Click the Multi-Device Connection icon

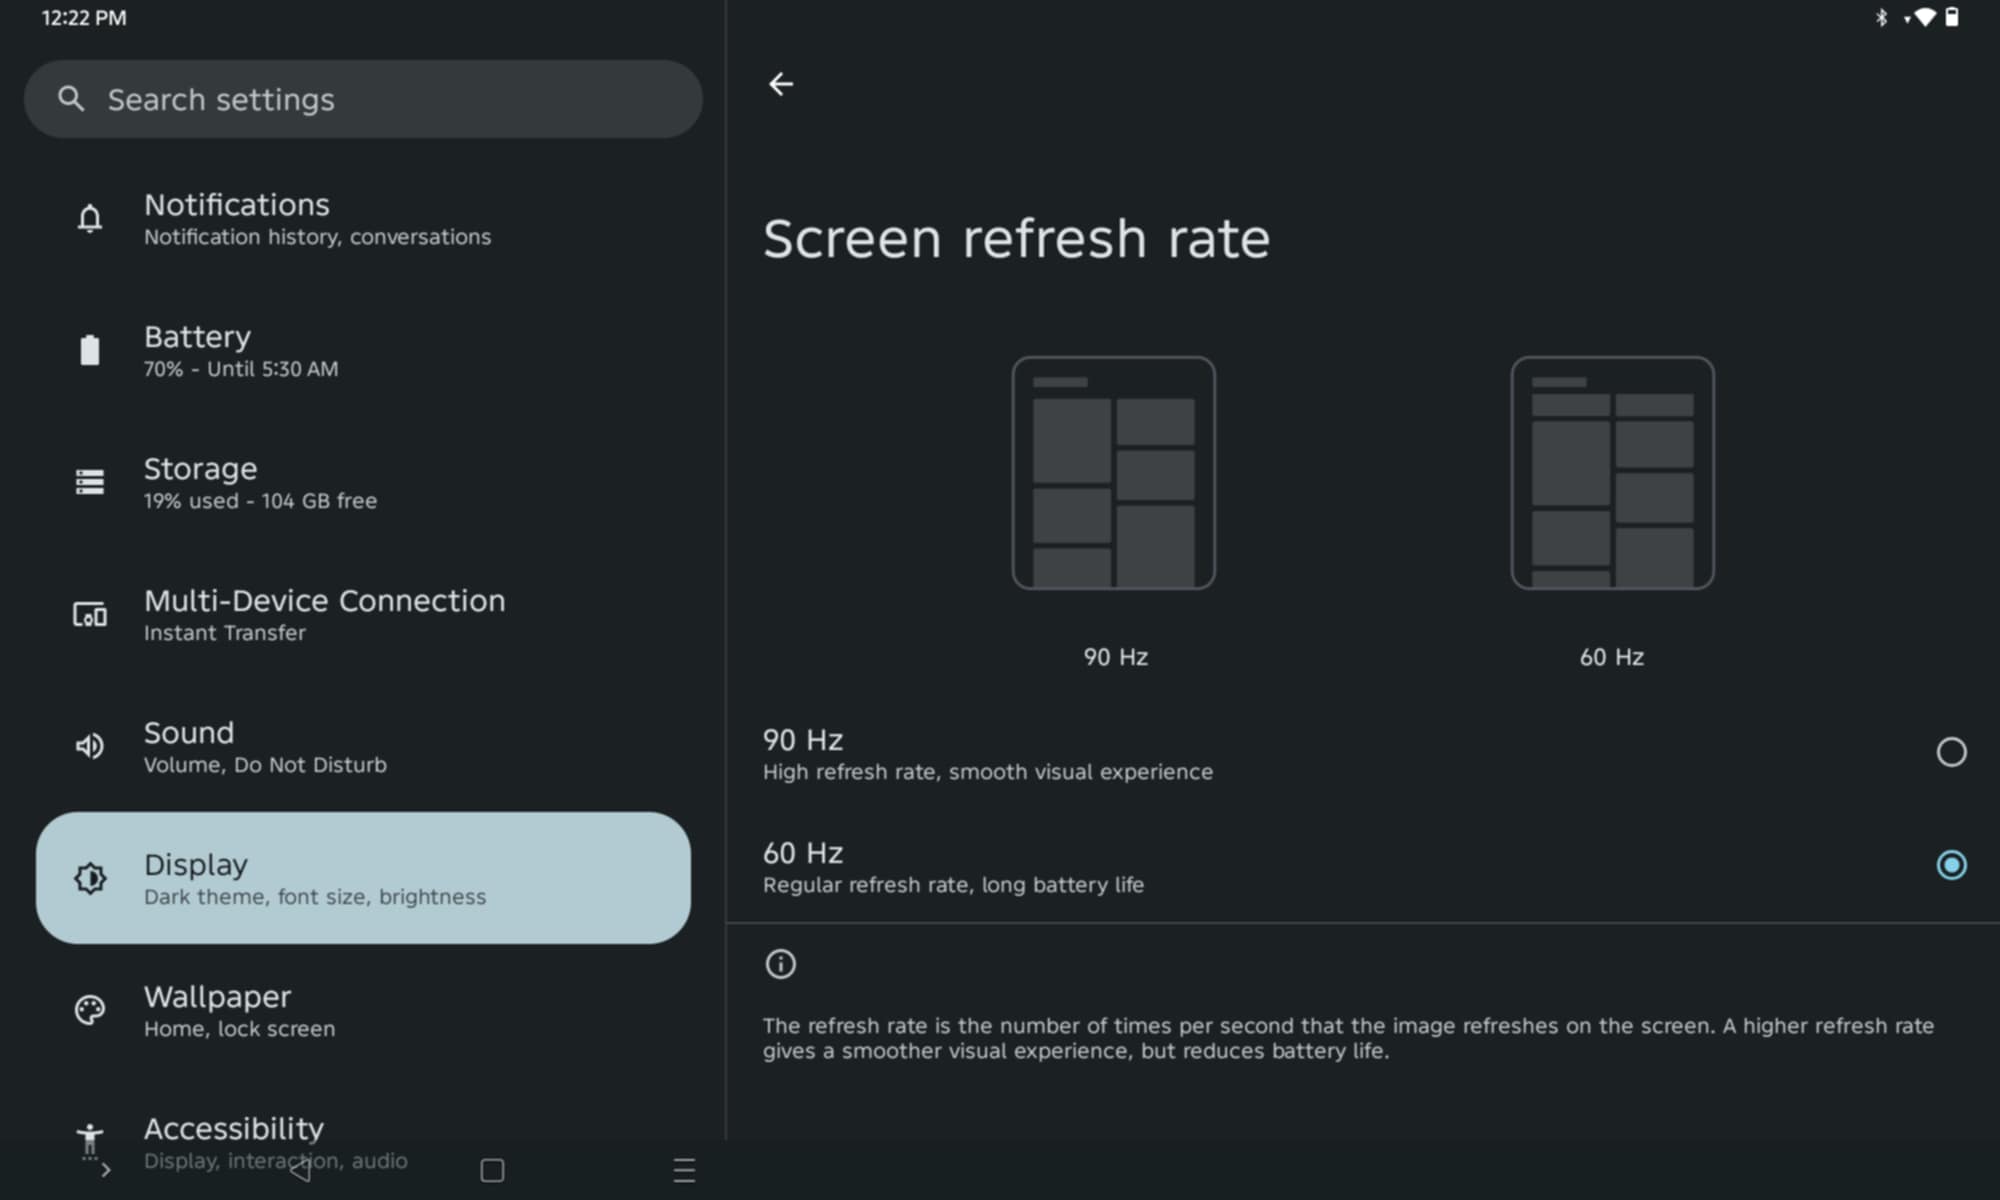click(x=90, y=614)
